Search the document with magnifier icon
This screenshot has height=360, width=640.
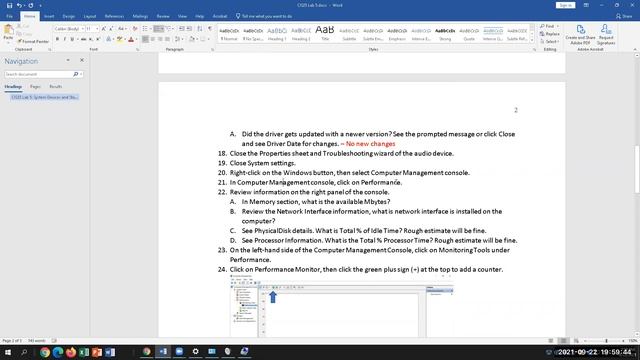point(76,74)
